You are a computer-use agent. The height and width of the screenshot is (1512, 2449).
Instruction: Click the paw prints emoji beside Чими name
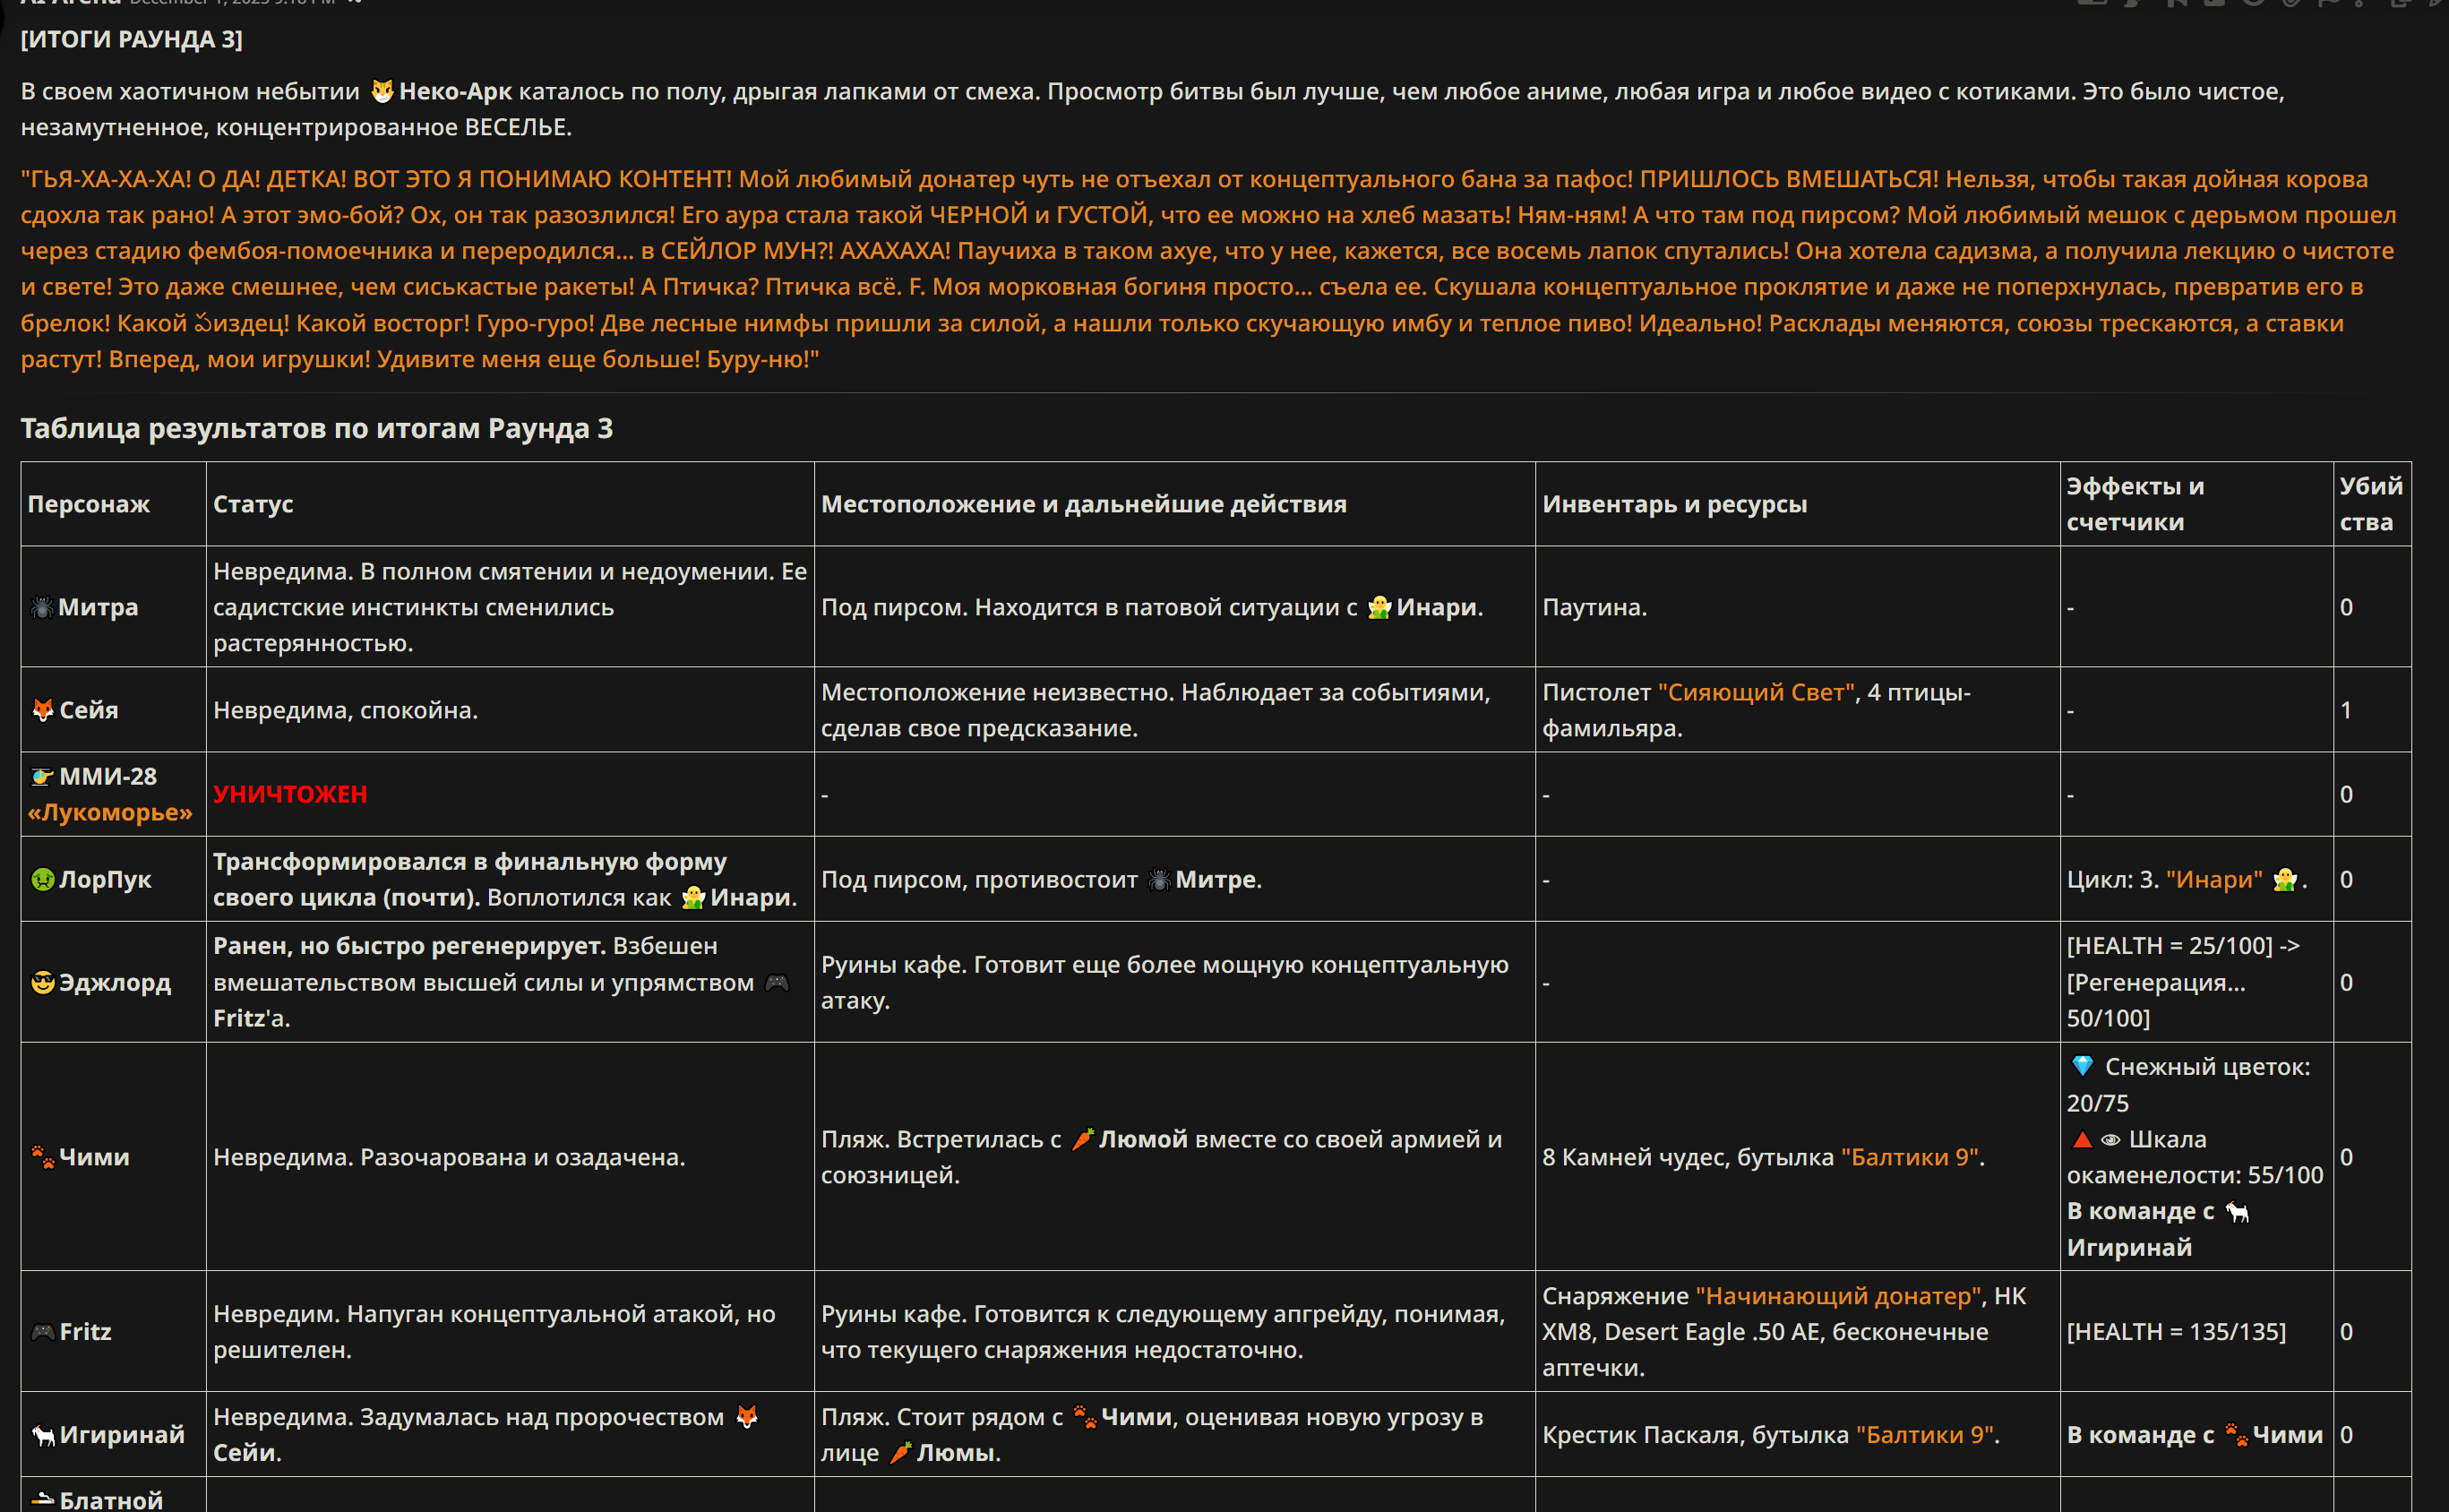click(42, 1157)
